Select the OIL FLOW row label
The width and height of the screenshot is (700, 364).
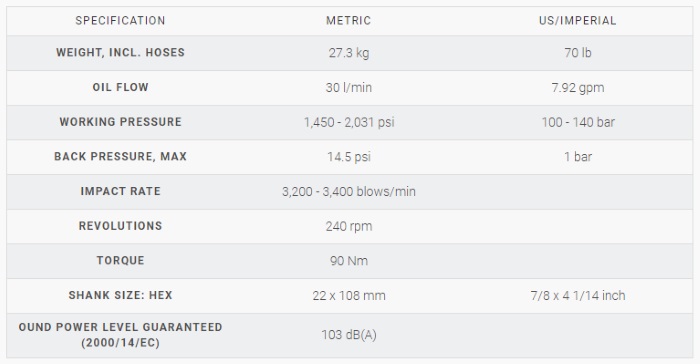pos(120,87)
